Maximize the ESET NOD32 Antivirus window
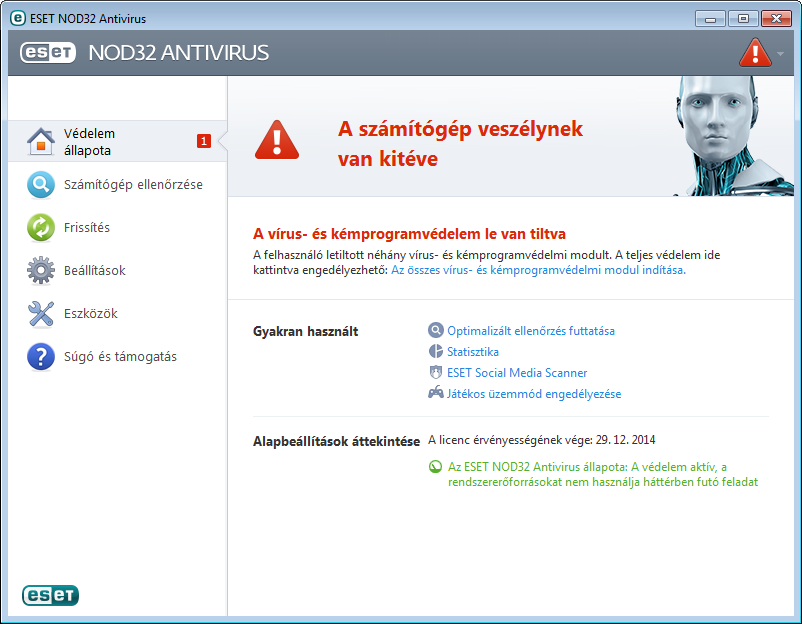Image resolution: width=802 pixels, height=624 pixels. coord(743,19)
